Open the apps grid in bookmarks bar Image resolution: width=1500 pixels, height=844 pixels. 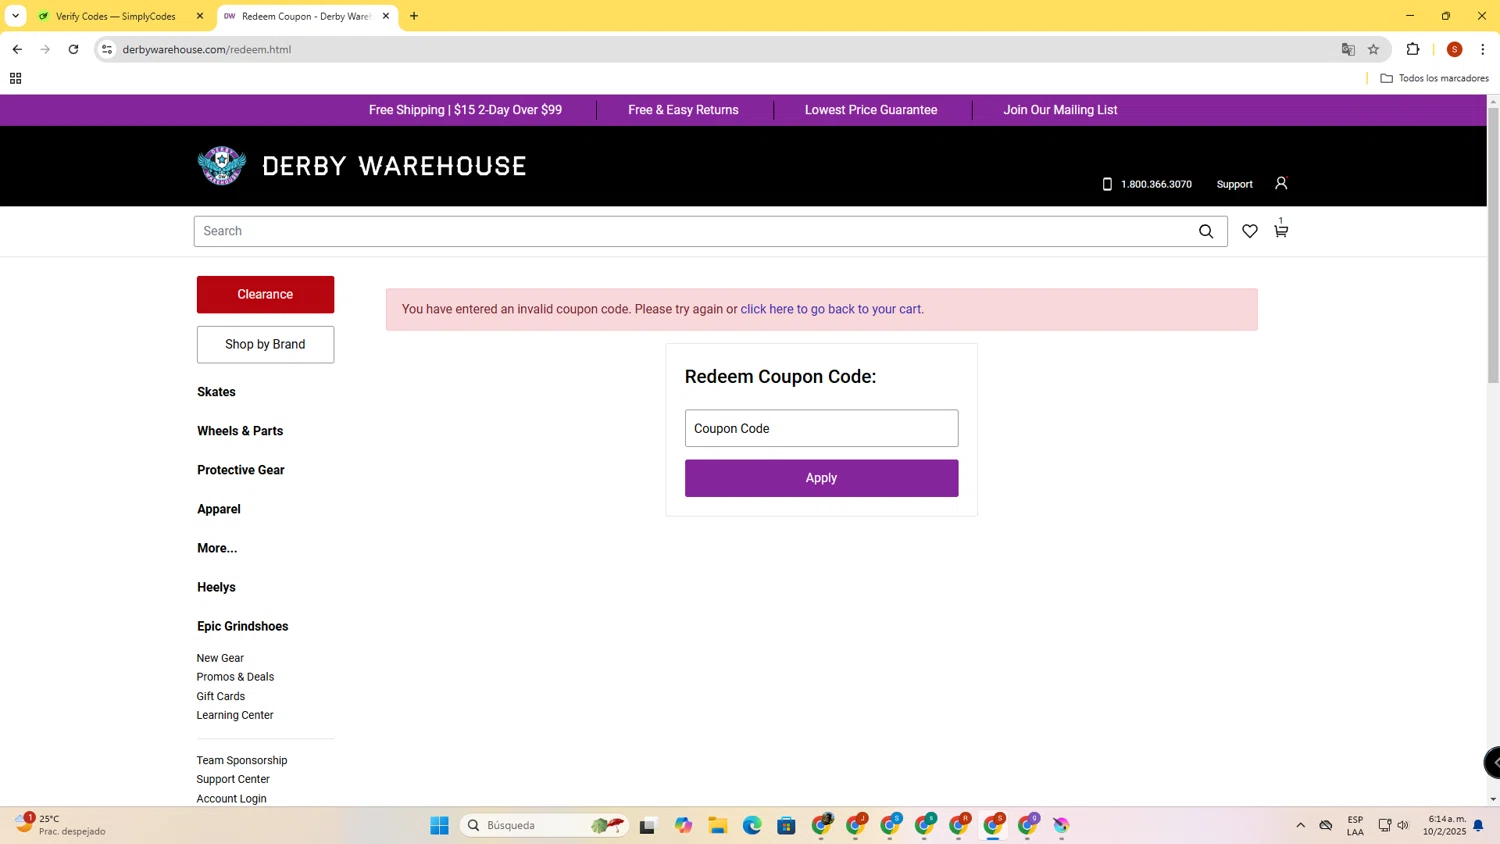click(15, 78)
